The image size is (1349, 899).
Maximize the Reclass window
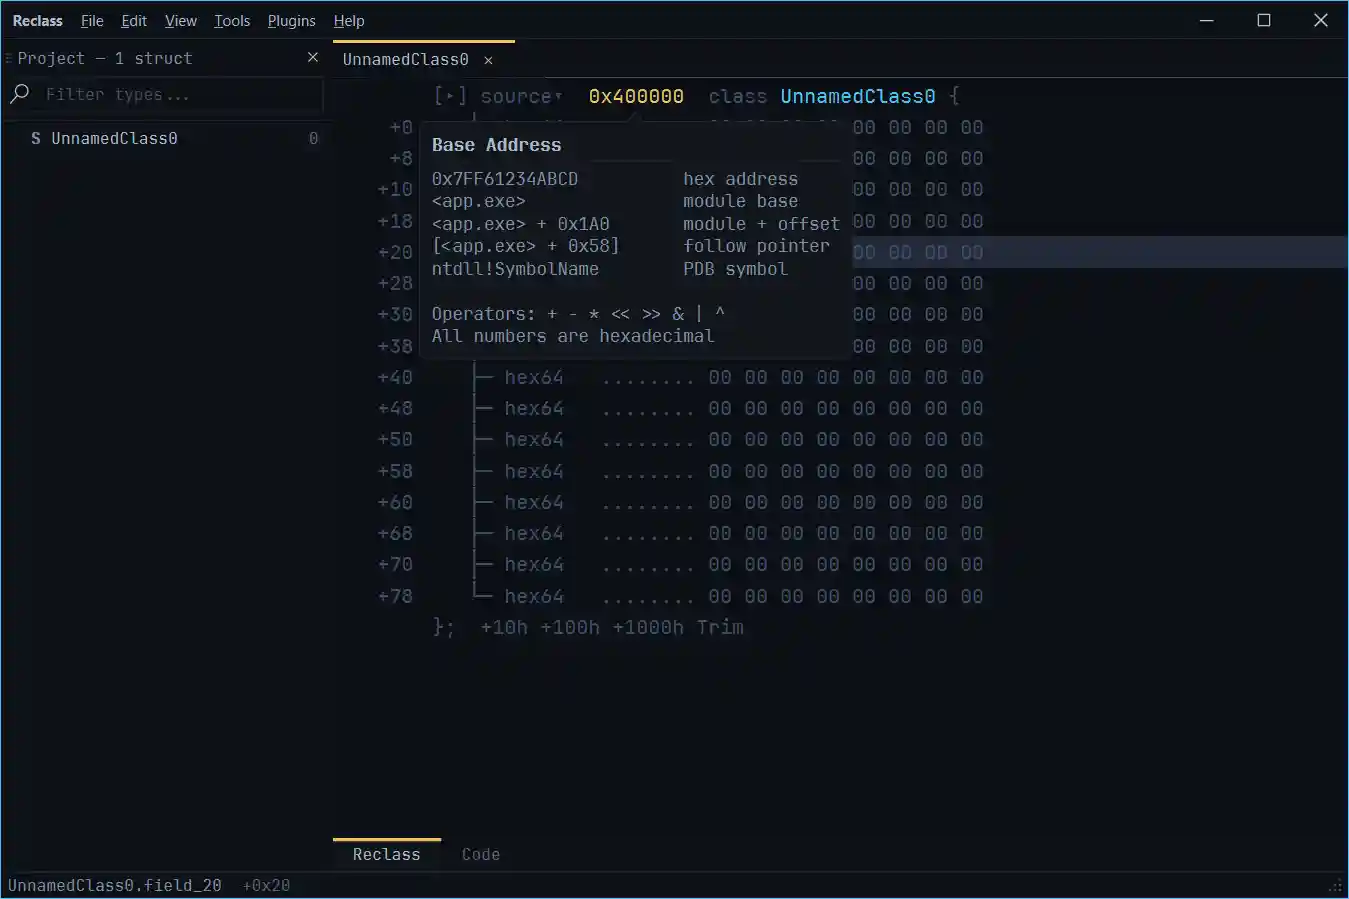tap(1264, 21)
